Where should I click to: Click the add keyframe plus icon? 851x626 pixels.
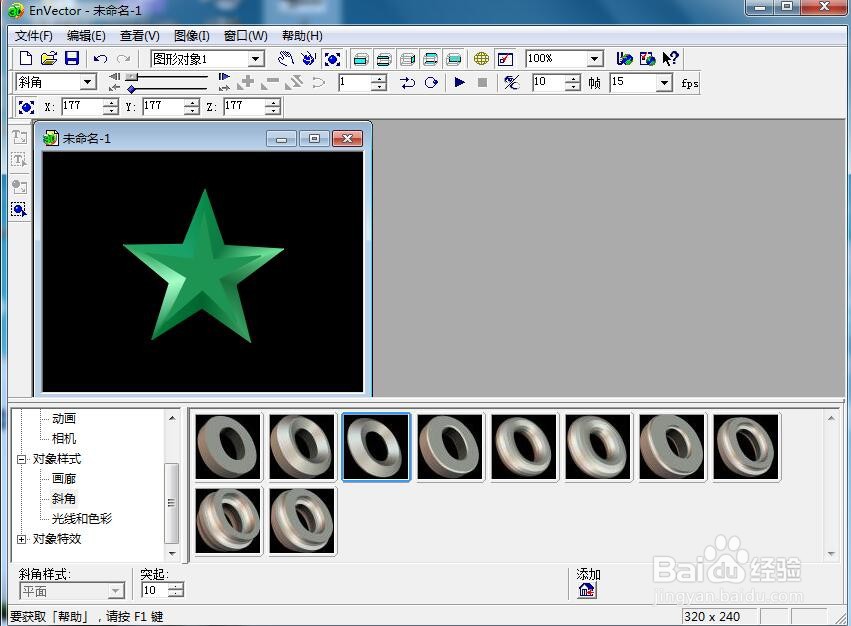point(246,82)
